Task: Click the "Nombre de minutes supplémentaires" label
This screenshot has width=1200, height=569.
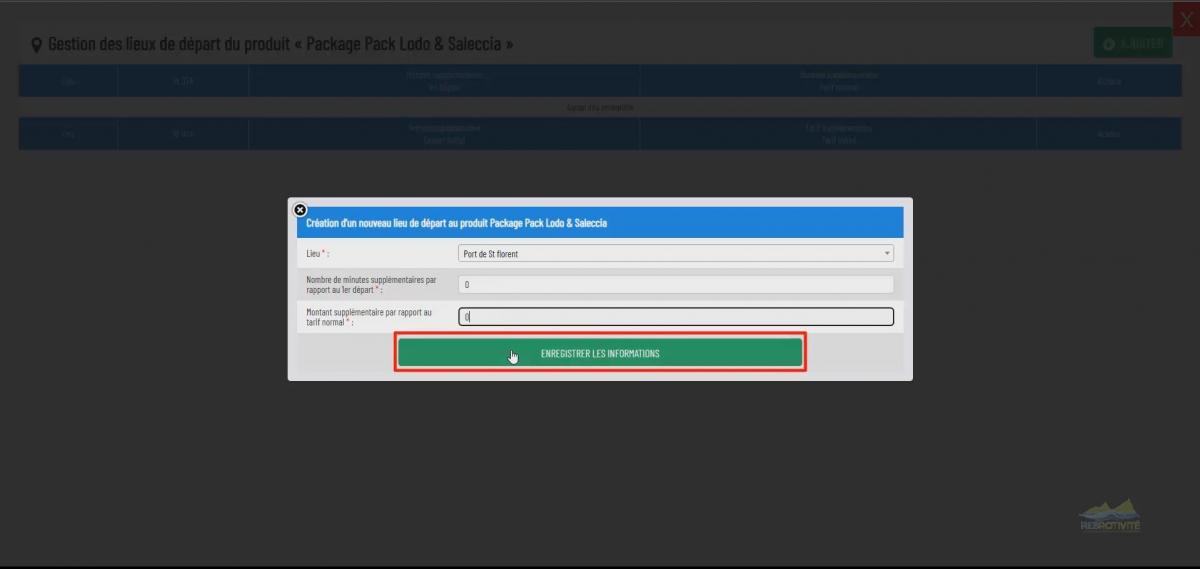Action: [371, 285]
